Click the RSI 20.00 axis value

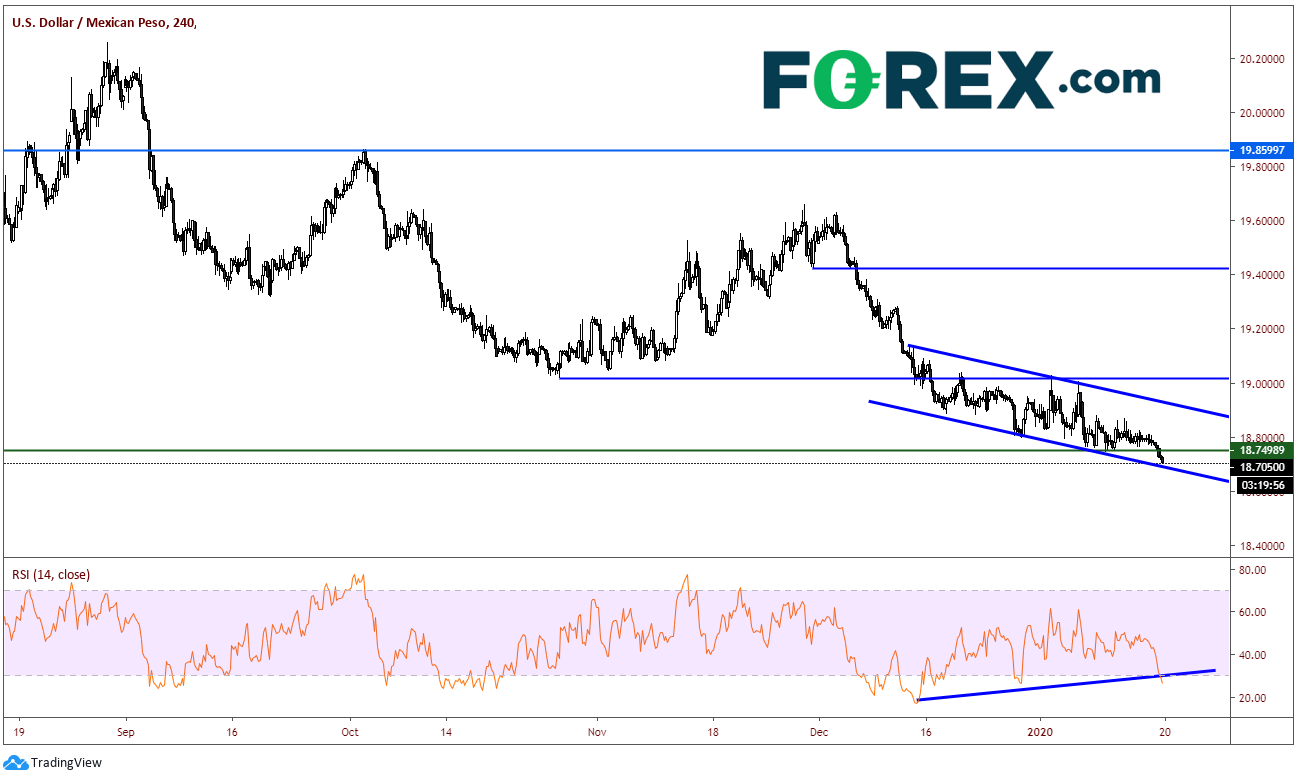1252,697
